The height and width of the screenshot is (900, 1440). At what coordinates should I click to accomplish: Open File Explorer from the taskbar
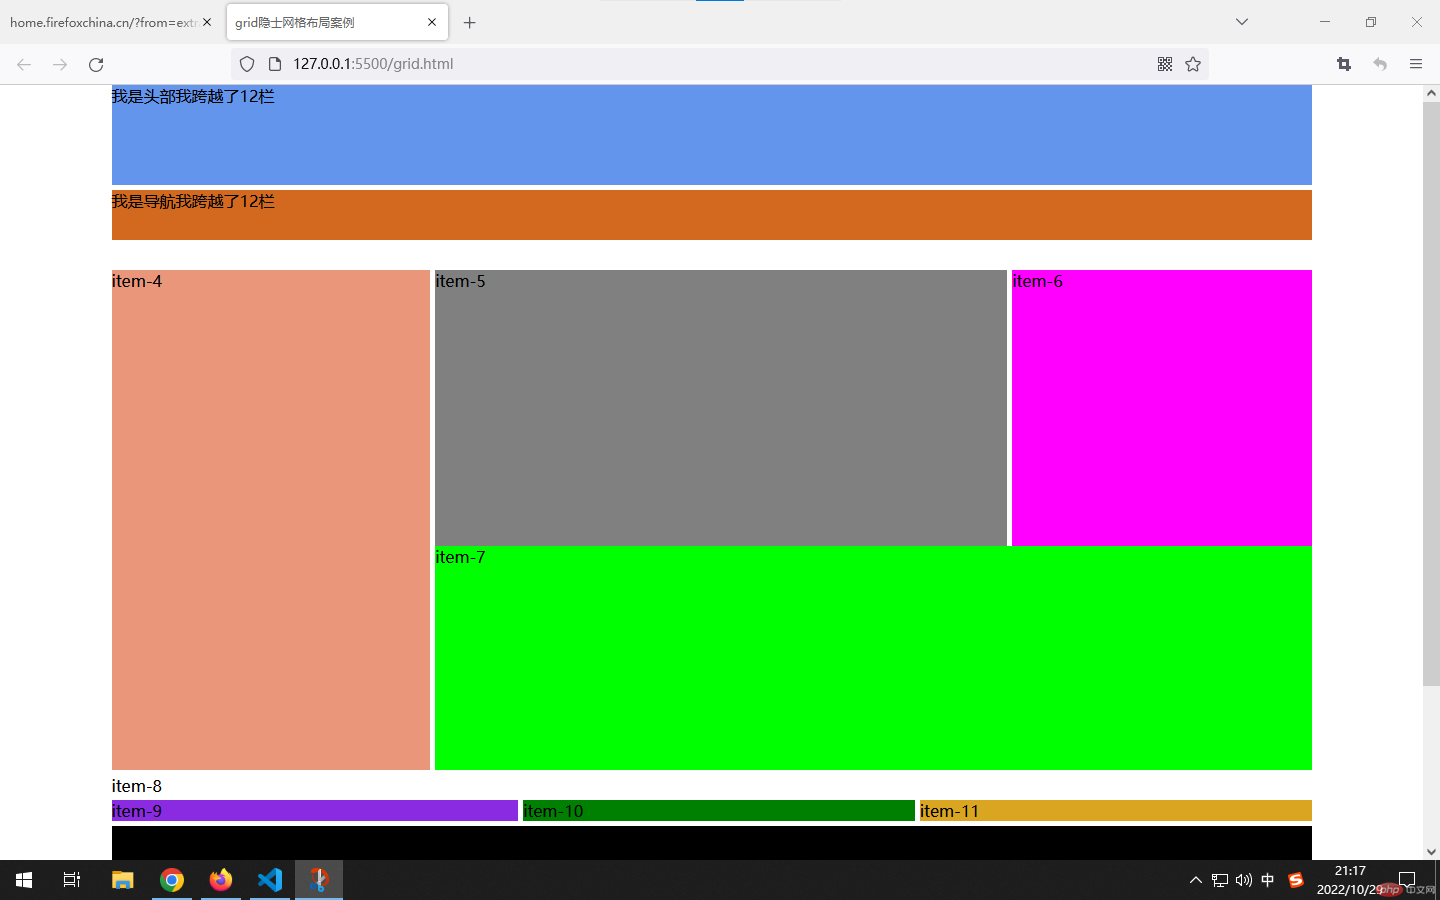pyautogui.click(x=123, y=880)
